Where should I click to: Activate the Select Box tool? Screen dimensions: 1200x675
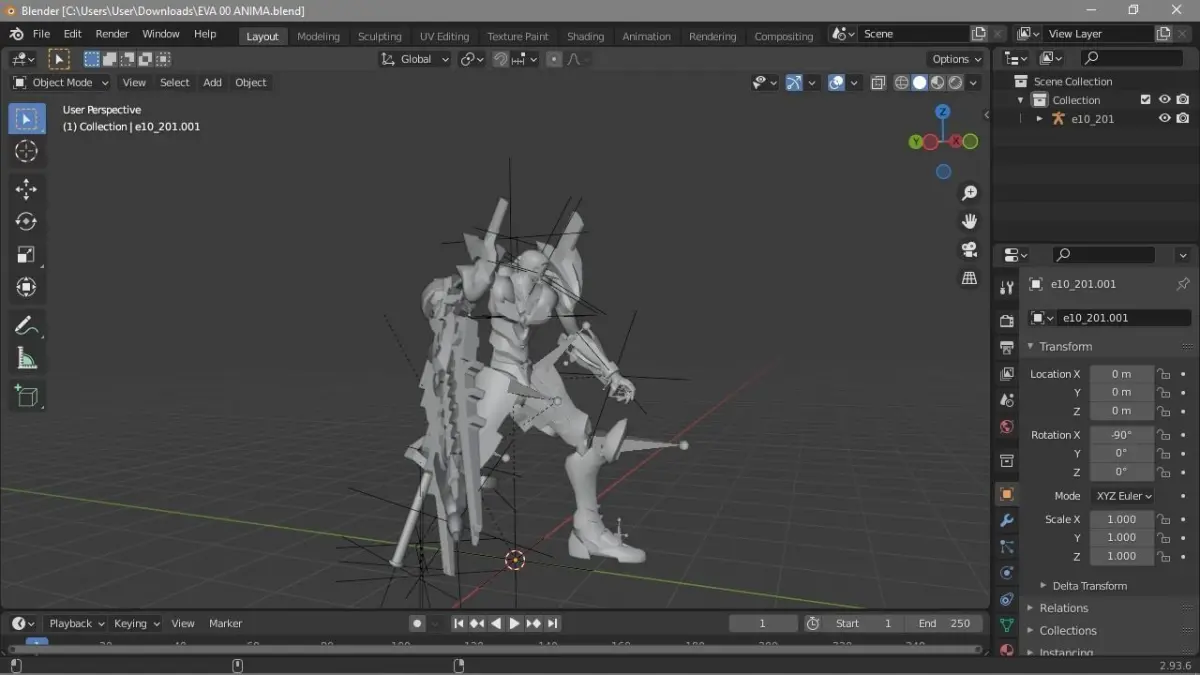(x=27, y=119)
